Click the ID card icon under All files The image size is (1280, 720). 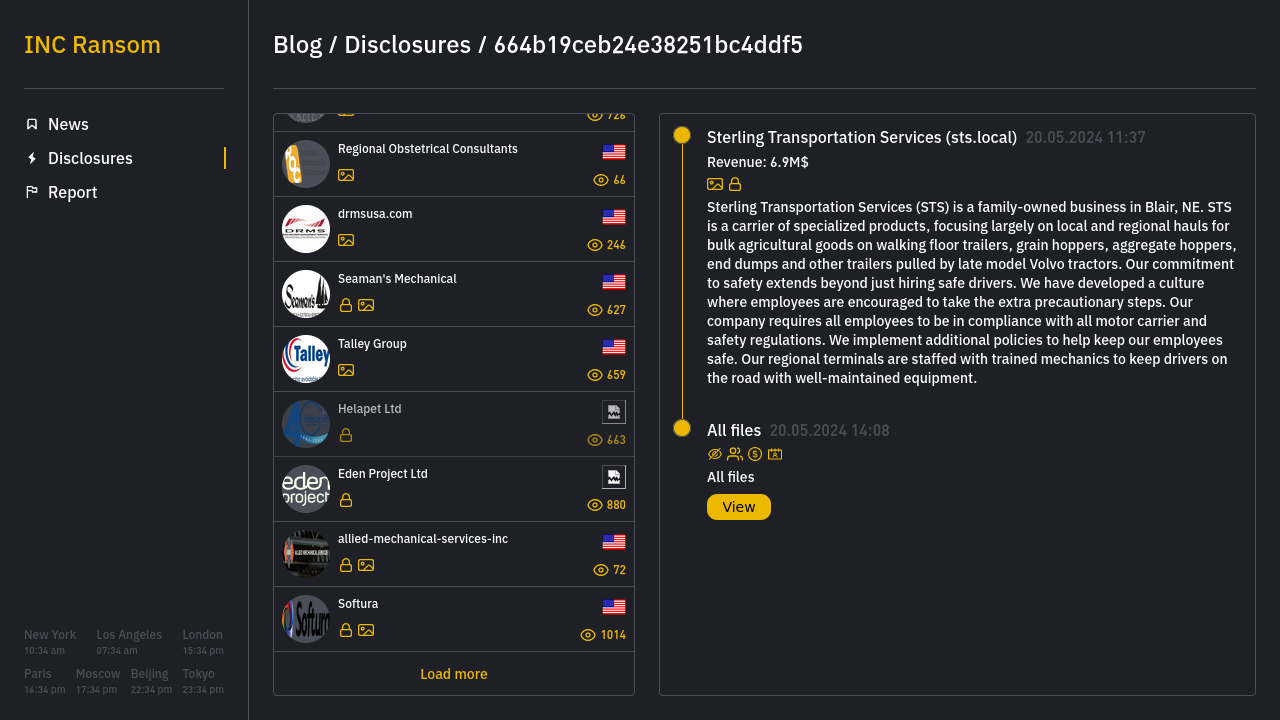pos(775,454)
